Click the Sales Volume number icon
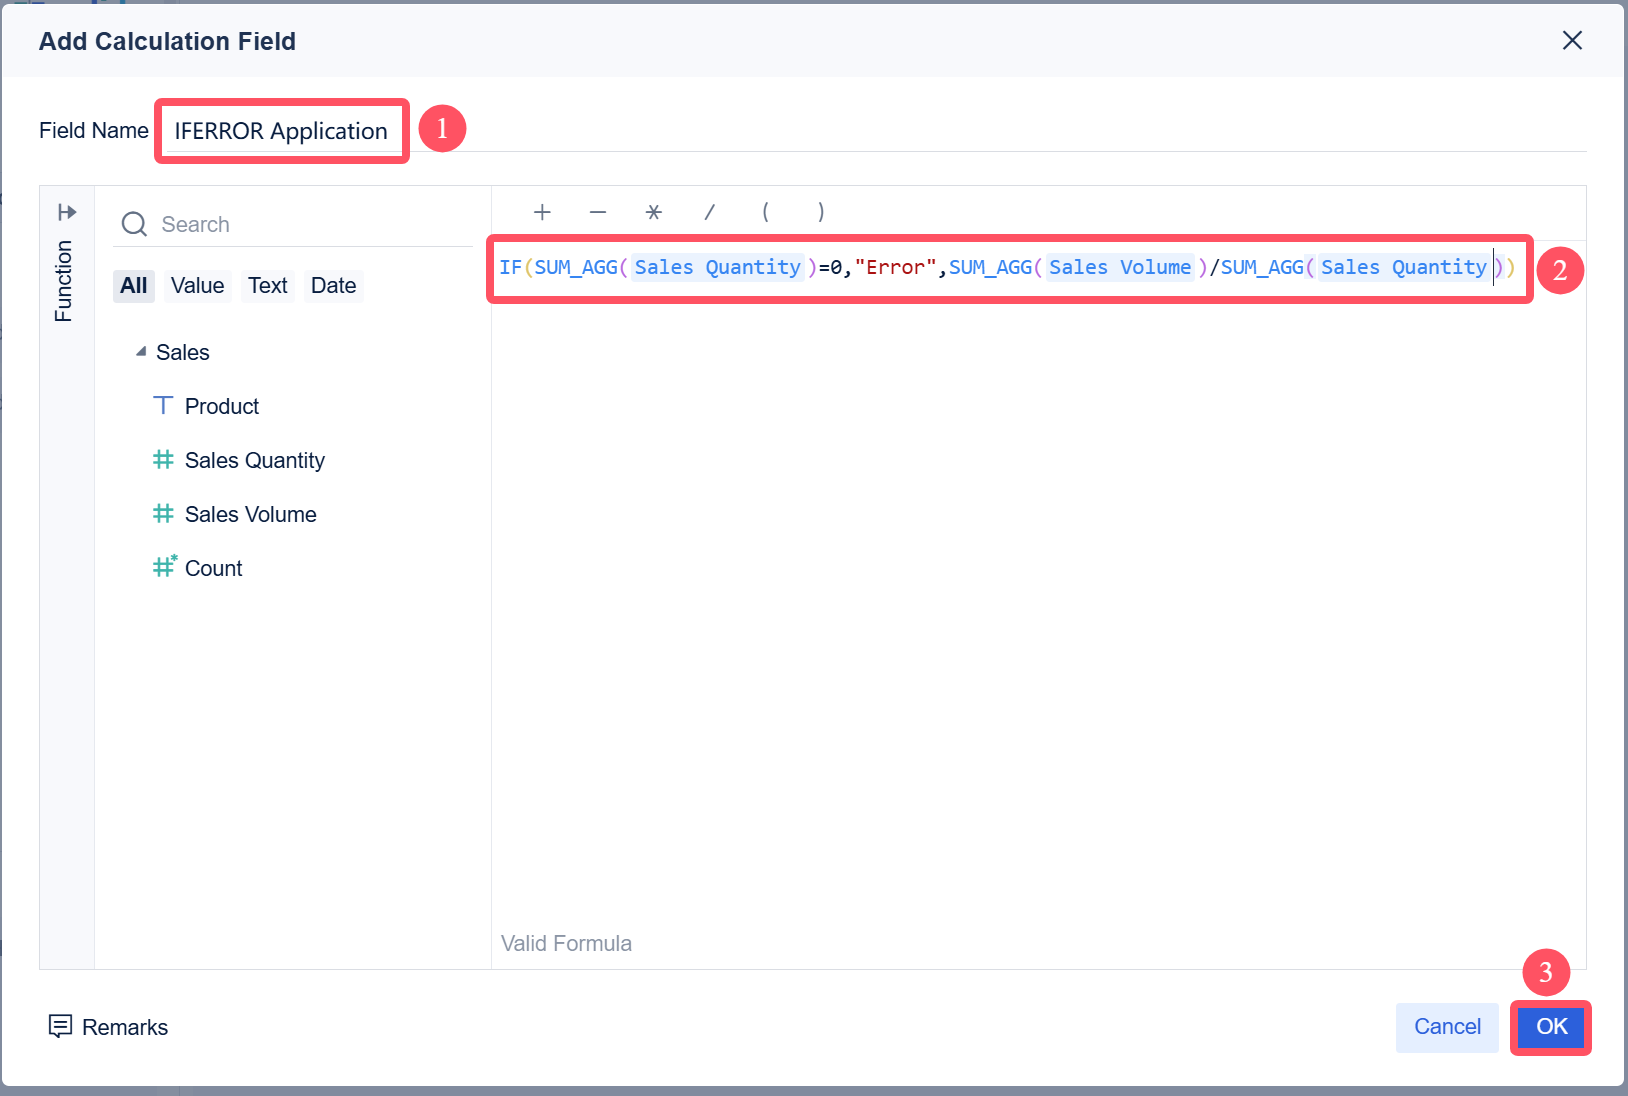Image resolution: width=1628 pixels, height=1096 pixels. [x=163, y=514]
